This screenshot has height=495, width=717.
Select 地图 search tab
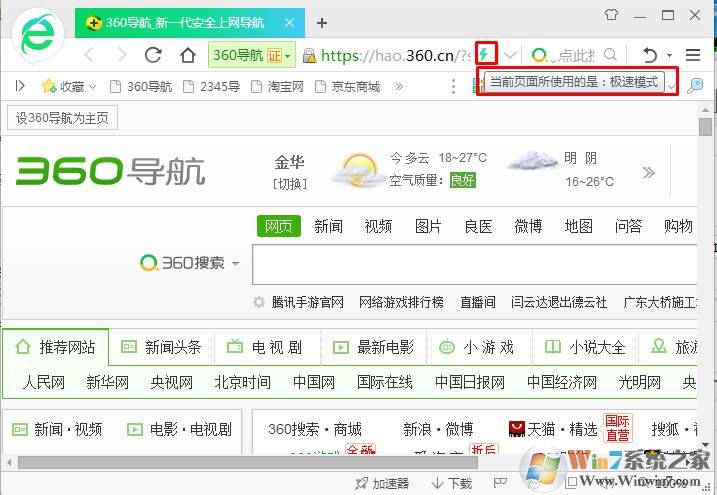(x=578, y=226)
